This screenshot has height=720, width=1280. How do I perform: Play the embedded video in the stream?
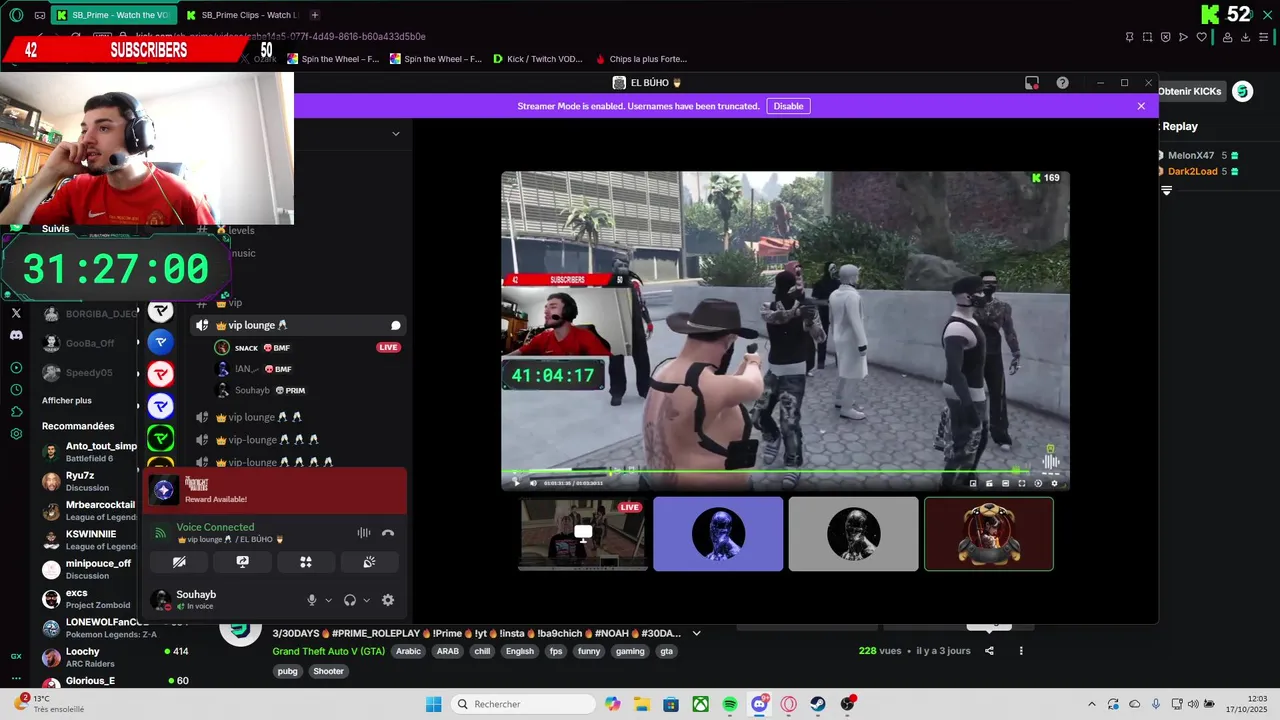[x=517, y=483]
